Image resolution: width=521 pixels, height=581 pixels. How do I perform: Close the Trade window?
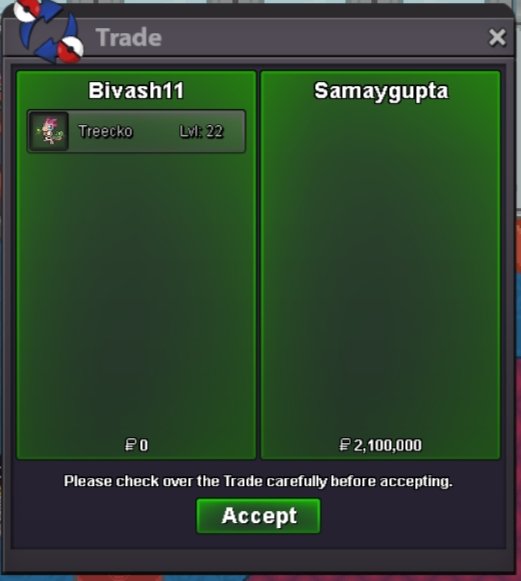pyautogui.click(x=497, y=37)
